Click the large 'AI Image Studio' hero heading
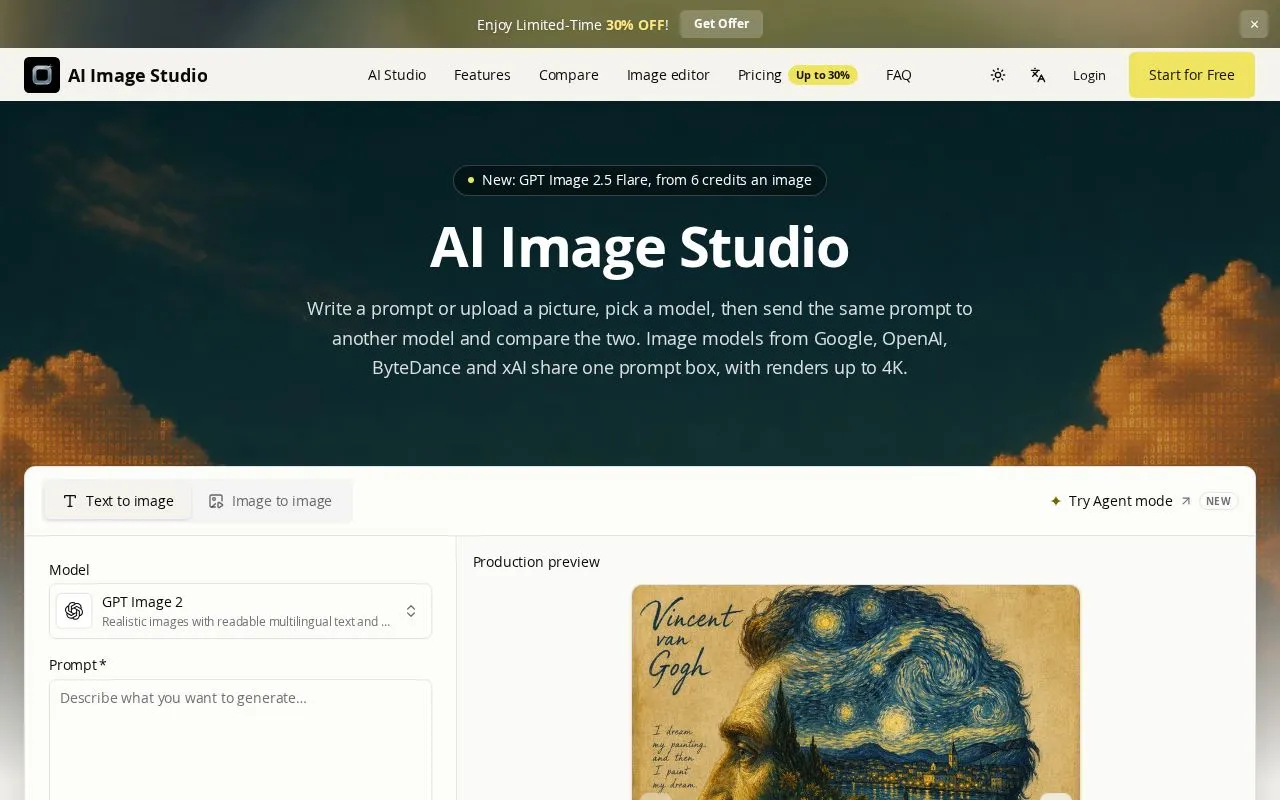The height and width of the screenshot is (800, 1280). pyautogui.click(x=640, y=247)
